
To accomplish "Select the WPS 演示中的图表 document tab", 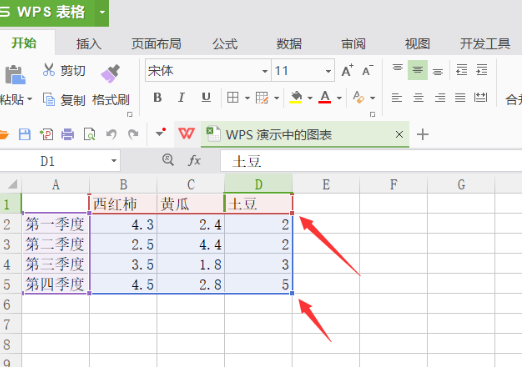I will click(x=305, y=135).
